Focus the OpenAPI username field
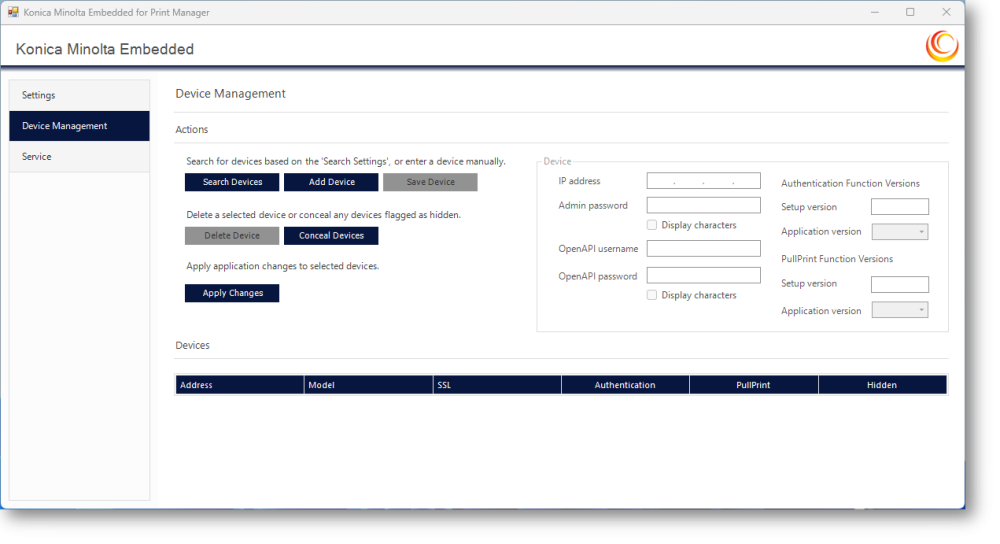 tap(703, 248)
